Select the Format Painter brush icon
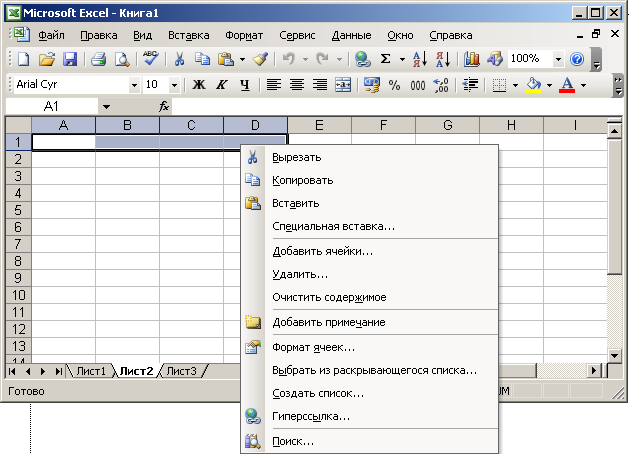 [260, 59]
